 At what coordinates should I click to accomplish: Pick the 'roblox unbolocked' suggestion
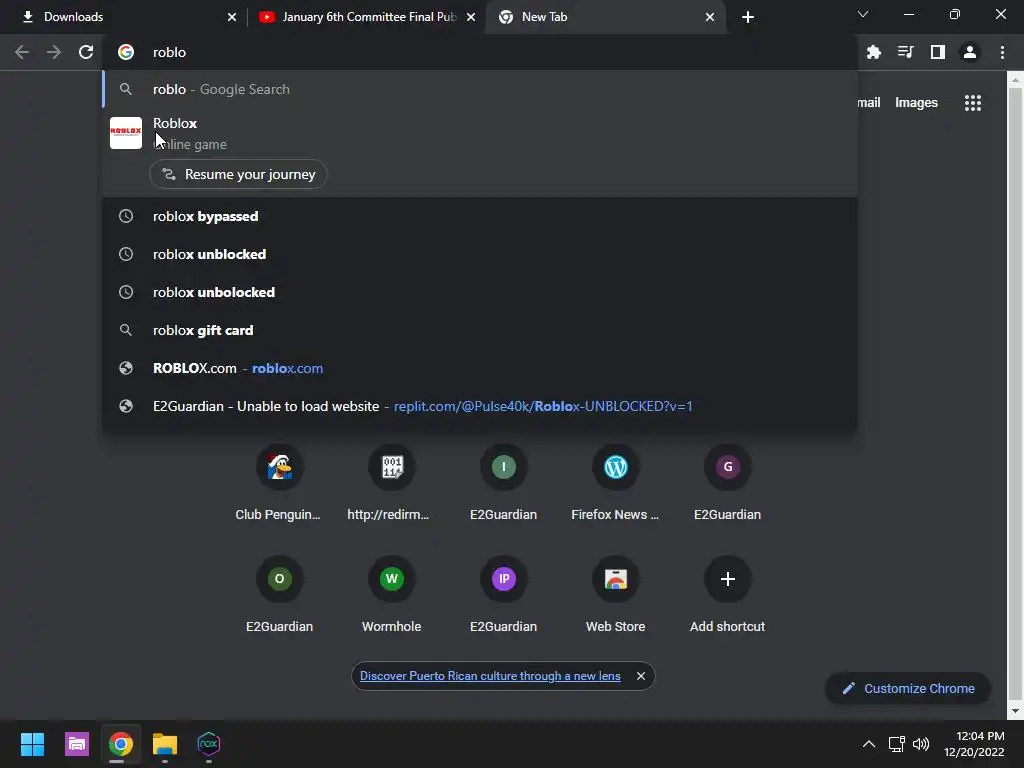click(x=480, y=292)
